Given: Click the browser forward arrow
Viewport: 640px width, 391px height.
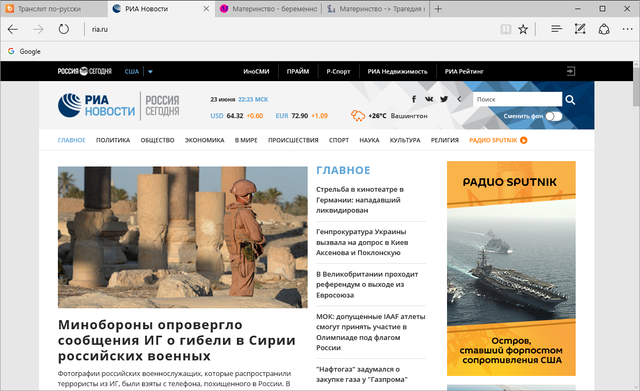Looking at the screenshot, I should click(38, 29).
